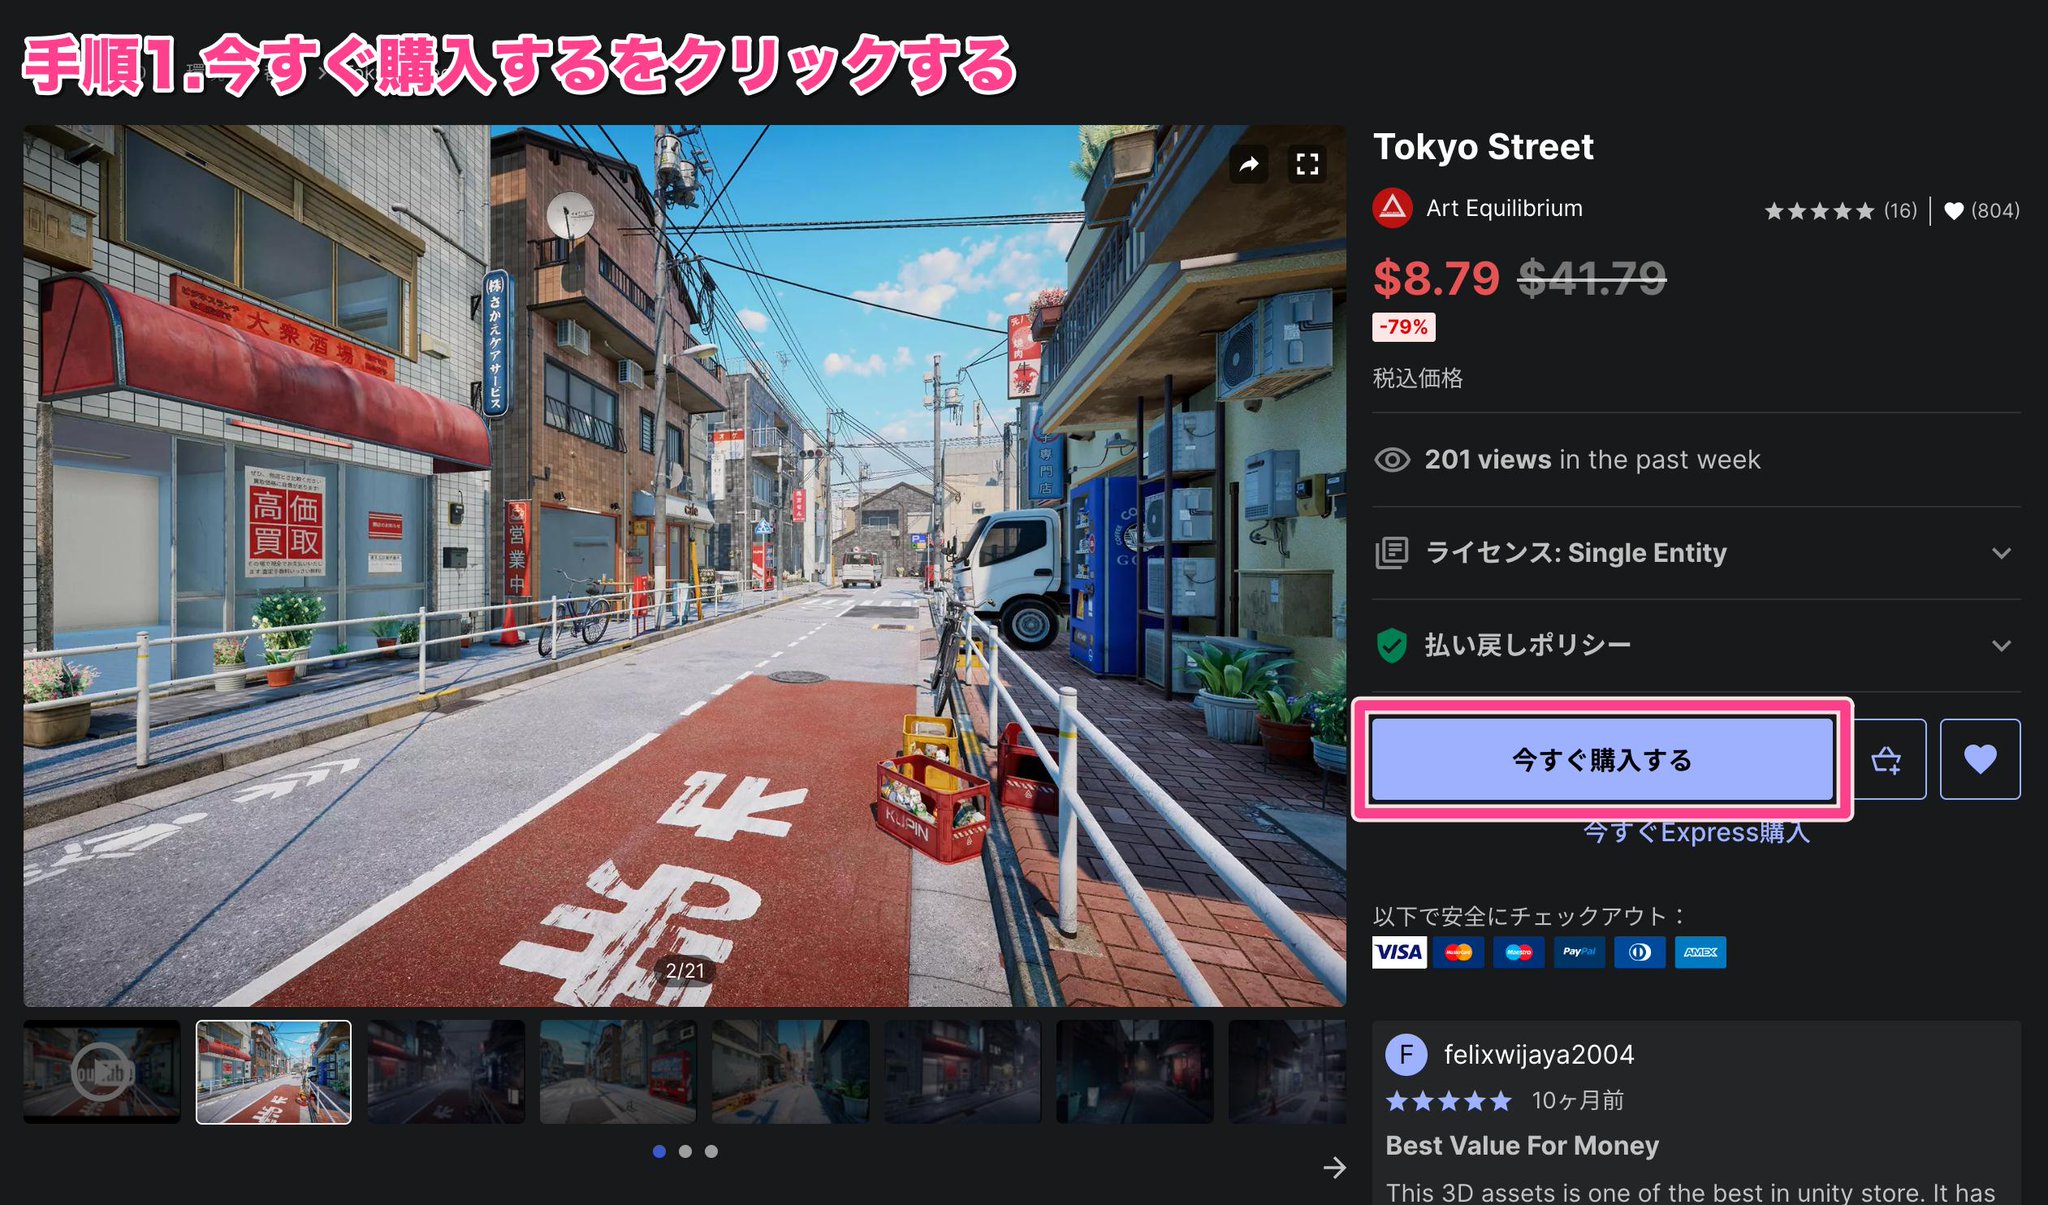Click the AMEX payment icon

(x=1700, y=952)
